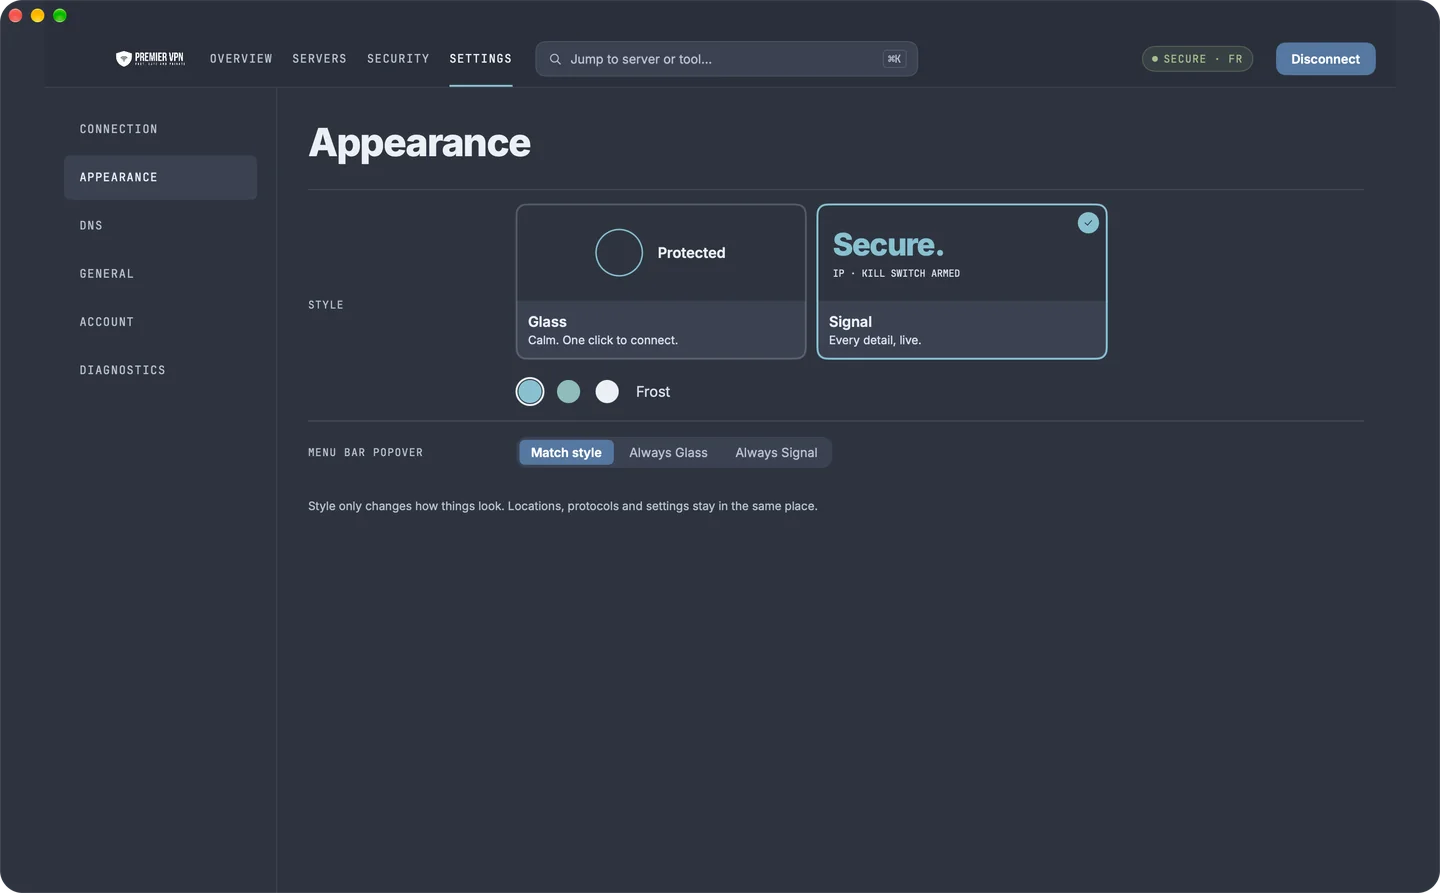
Task: Click the Disconnect button
Action: (x=1325, y=59)
